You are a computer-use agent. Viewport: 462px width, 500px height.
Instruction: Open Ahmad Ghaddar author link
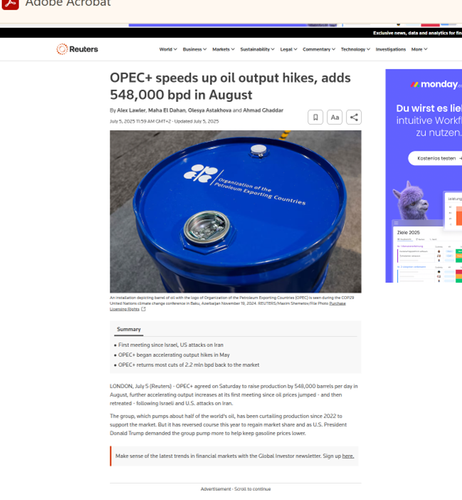[x=263, y=110]
